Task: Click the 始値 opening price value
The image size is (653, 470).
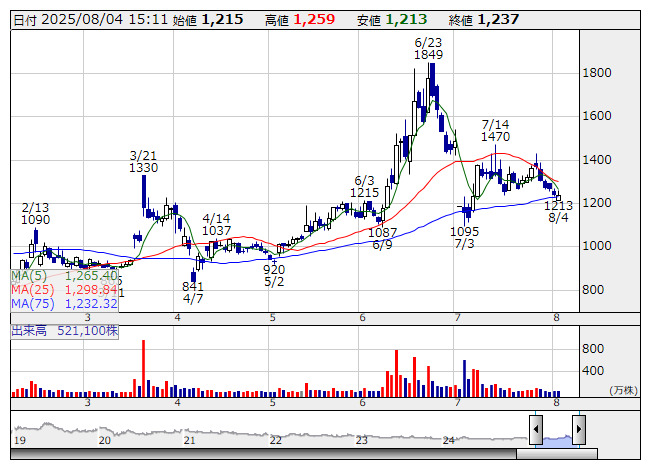Action: pyautogui.click(x=221, y=20)
